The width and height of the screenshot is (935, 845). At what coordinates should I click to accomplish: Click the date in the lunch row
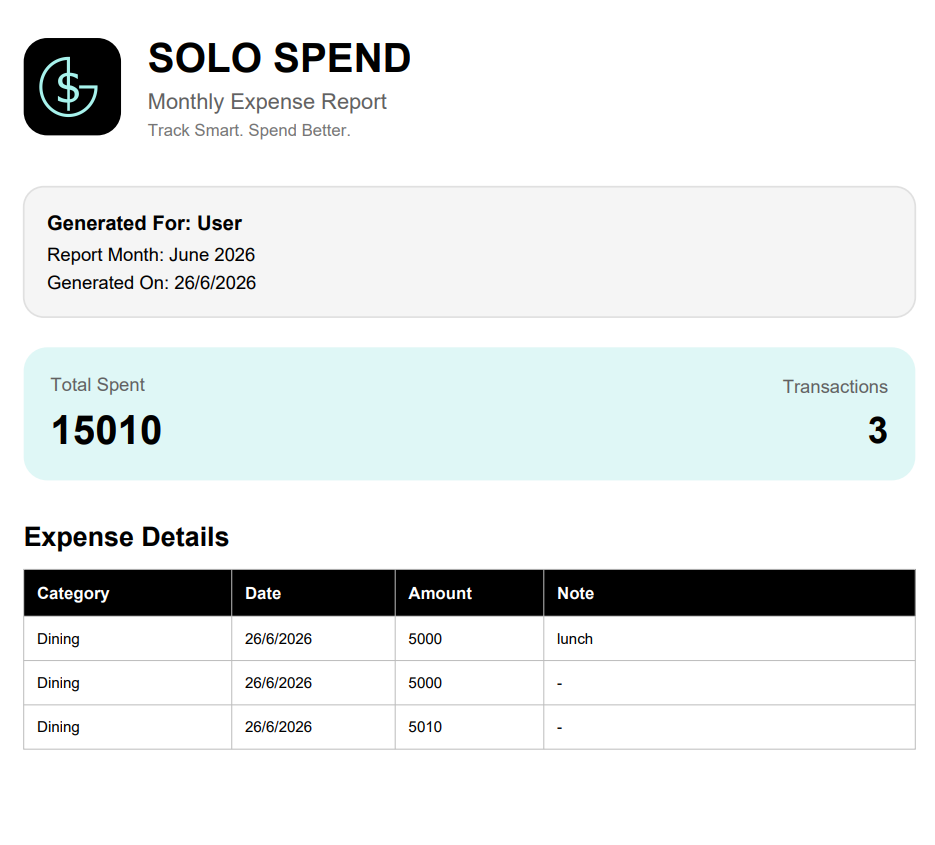(278, 639)
